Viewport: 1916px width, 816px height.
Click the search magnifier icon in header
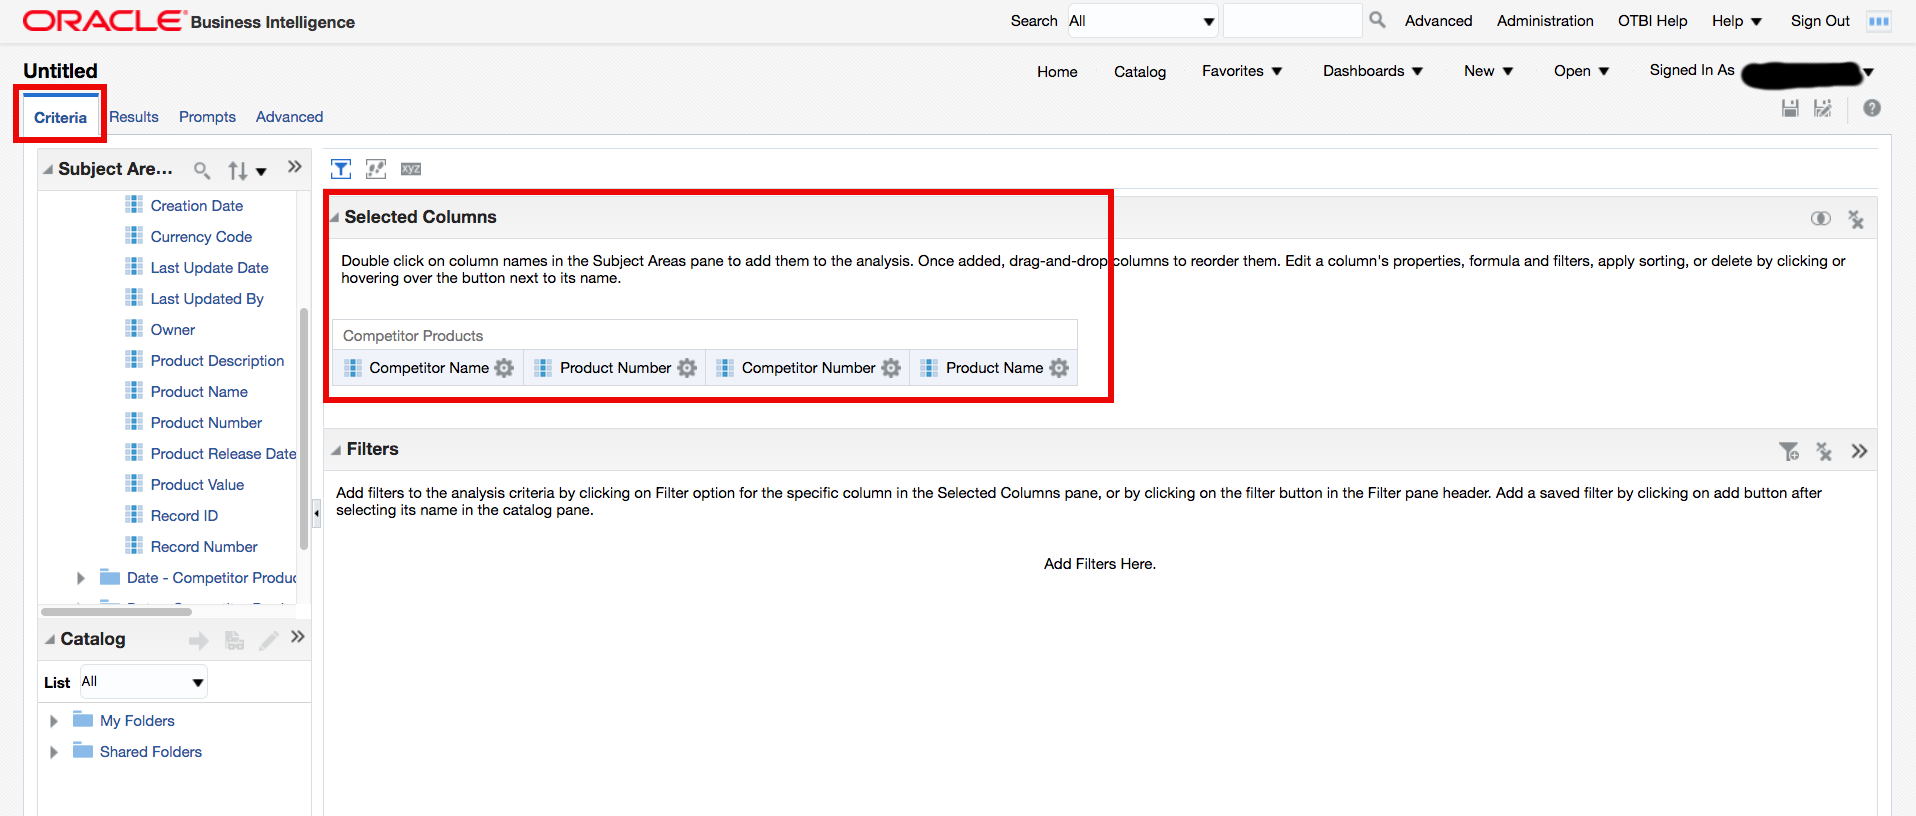click(1377, 20)
